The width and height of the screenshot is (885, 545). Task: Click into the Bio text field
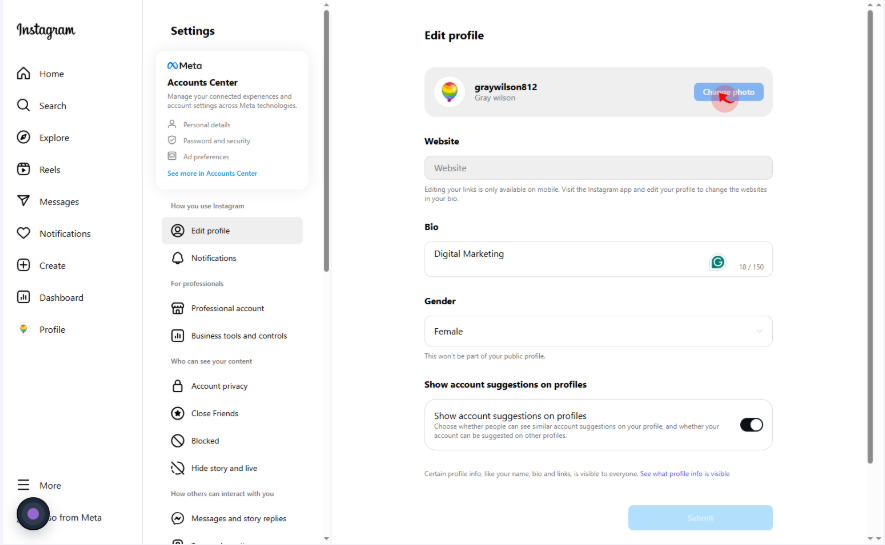[x=598, y=259]
